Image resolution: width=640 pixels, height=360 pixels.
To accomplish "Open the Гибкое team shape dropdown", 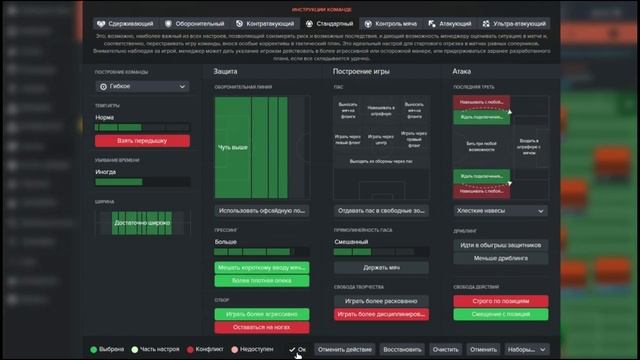I will click(142, 87).
